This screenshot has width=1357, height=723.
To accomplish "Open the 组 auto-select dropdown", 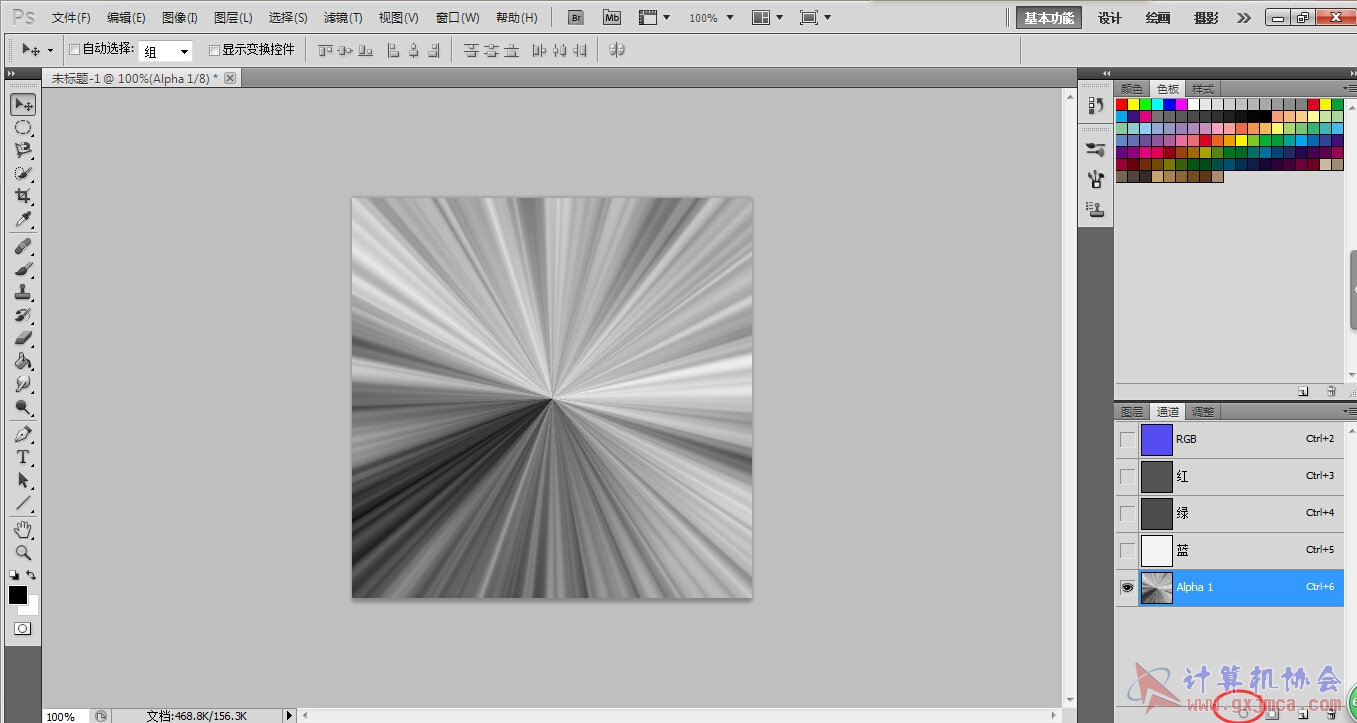I will pos(165,51).
